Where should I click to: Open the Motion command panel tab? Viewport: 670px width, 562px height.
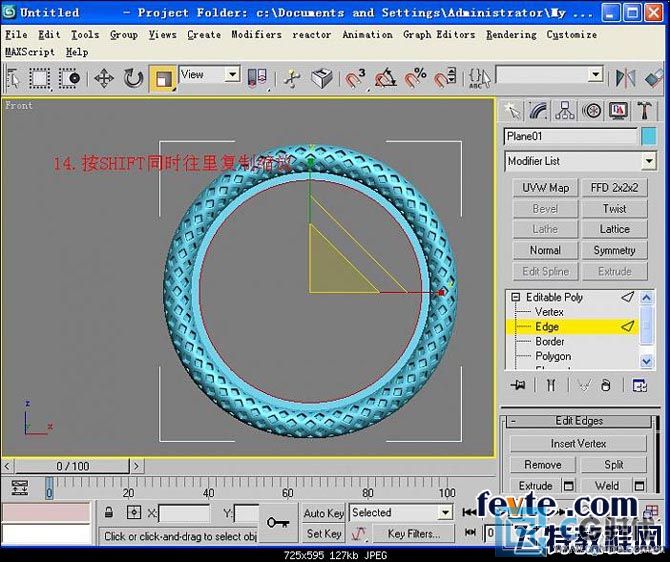point(592,111)
